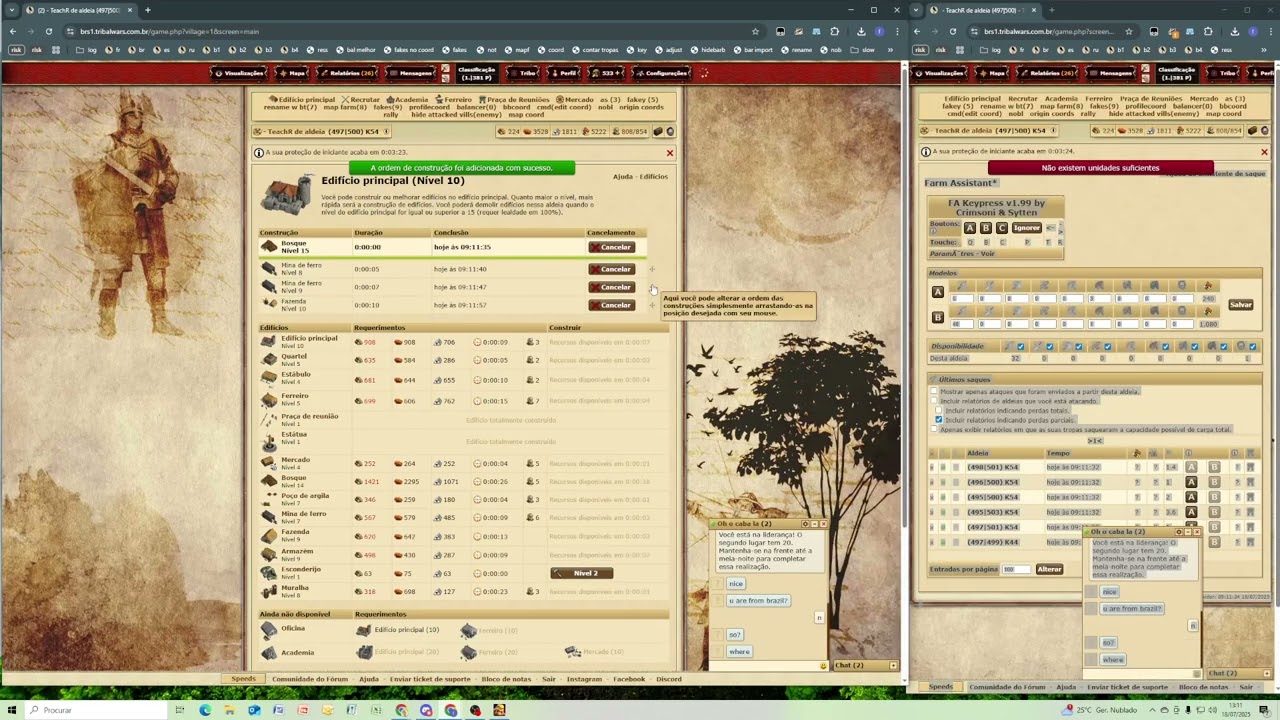Open rally point icon for (498|501) K54 row

[x=1250, y=467]
